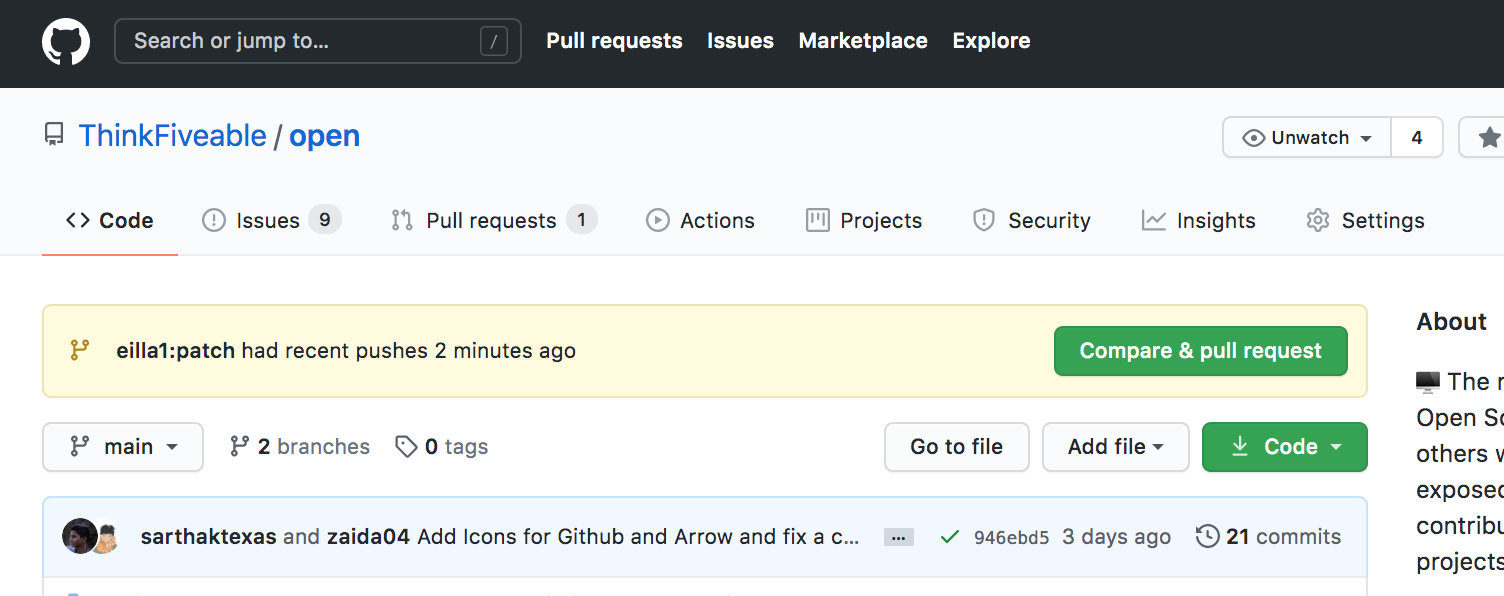Switch to the Code tab
This screenshot has width=1504, height=596.
coord(110,221)
